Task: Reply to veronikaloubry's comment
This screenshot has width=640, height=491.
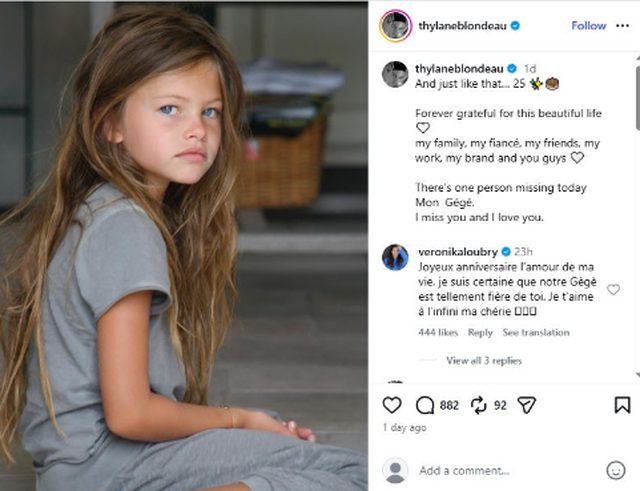Action: [480, 333]
